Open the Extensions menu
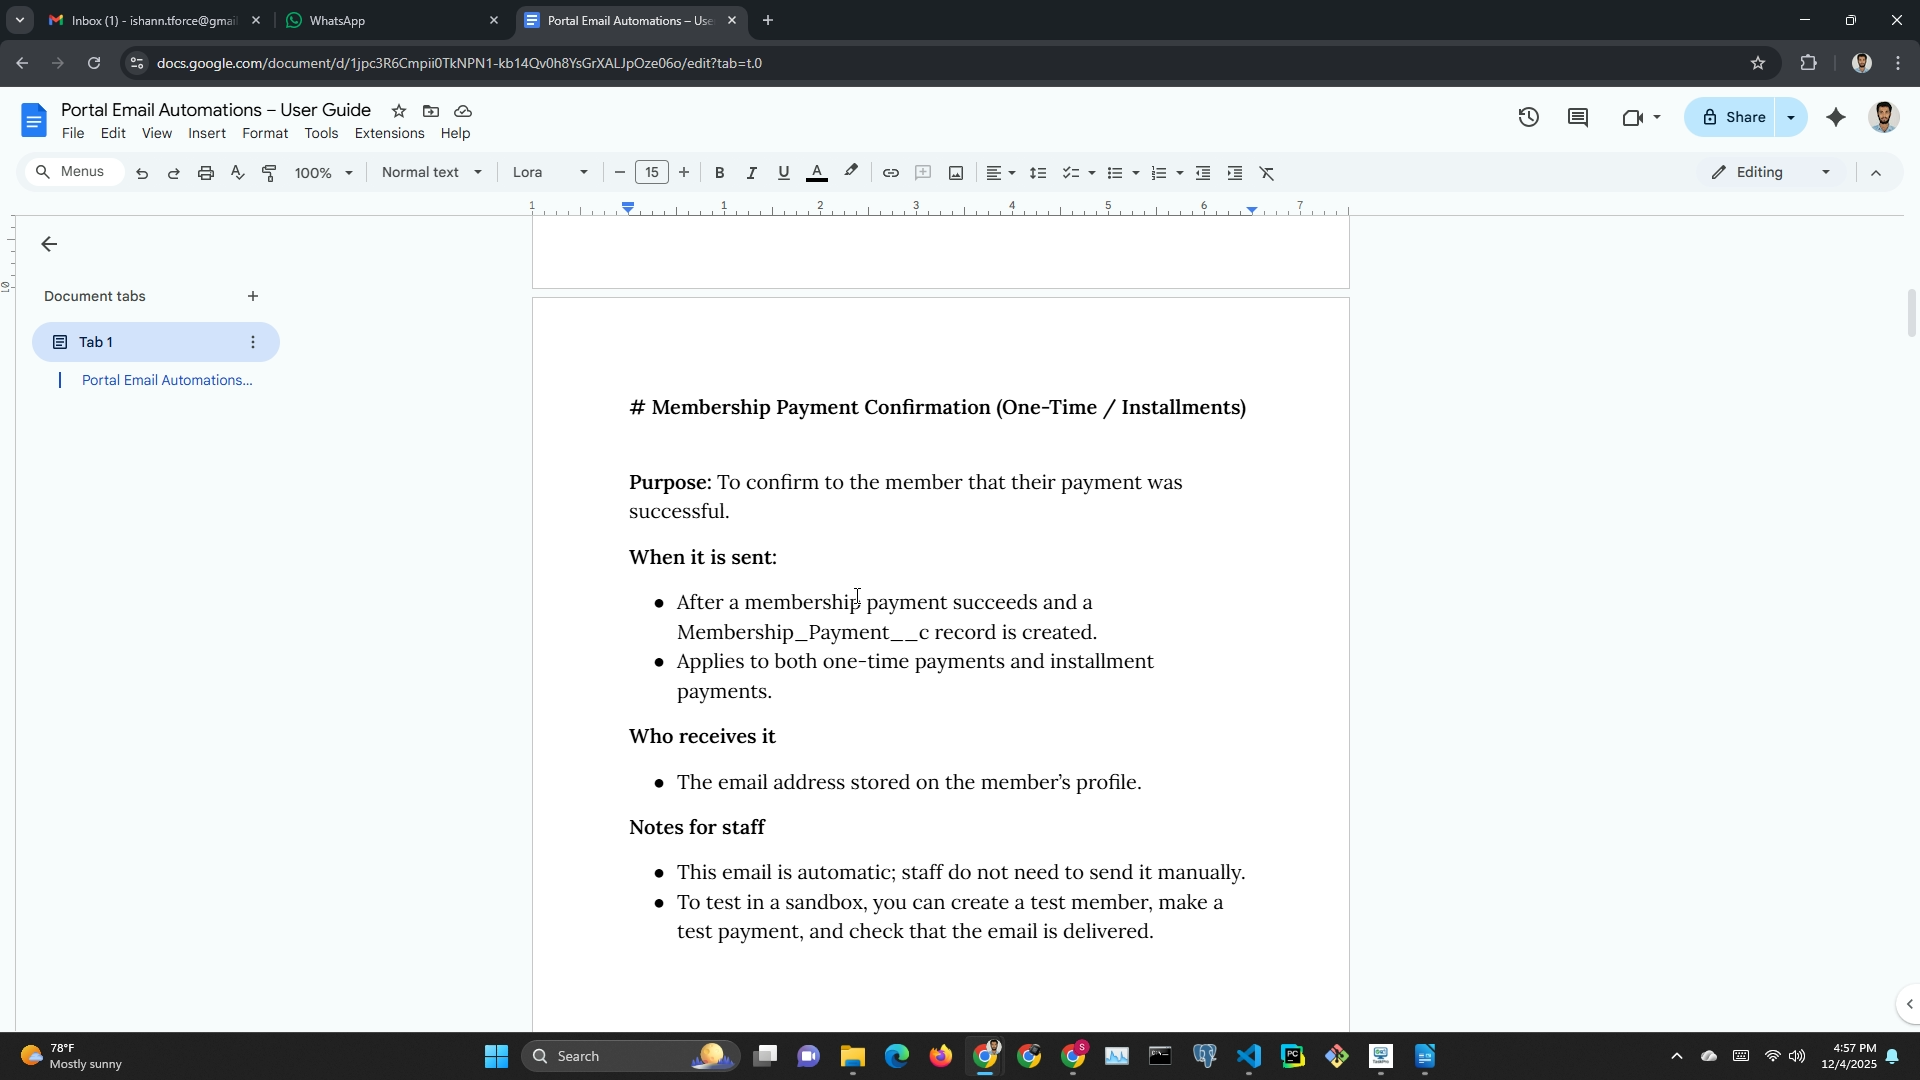The width and height of the screenshot is (1920, 1080). tap(389, 133)
